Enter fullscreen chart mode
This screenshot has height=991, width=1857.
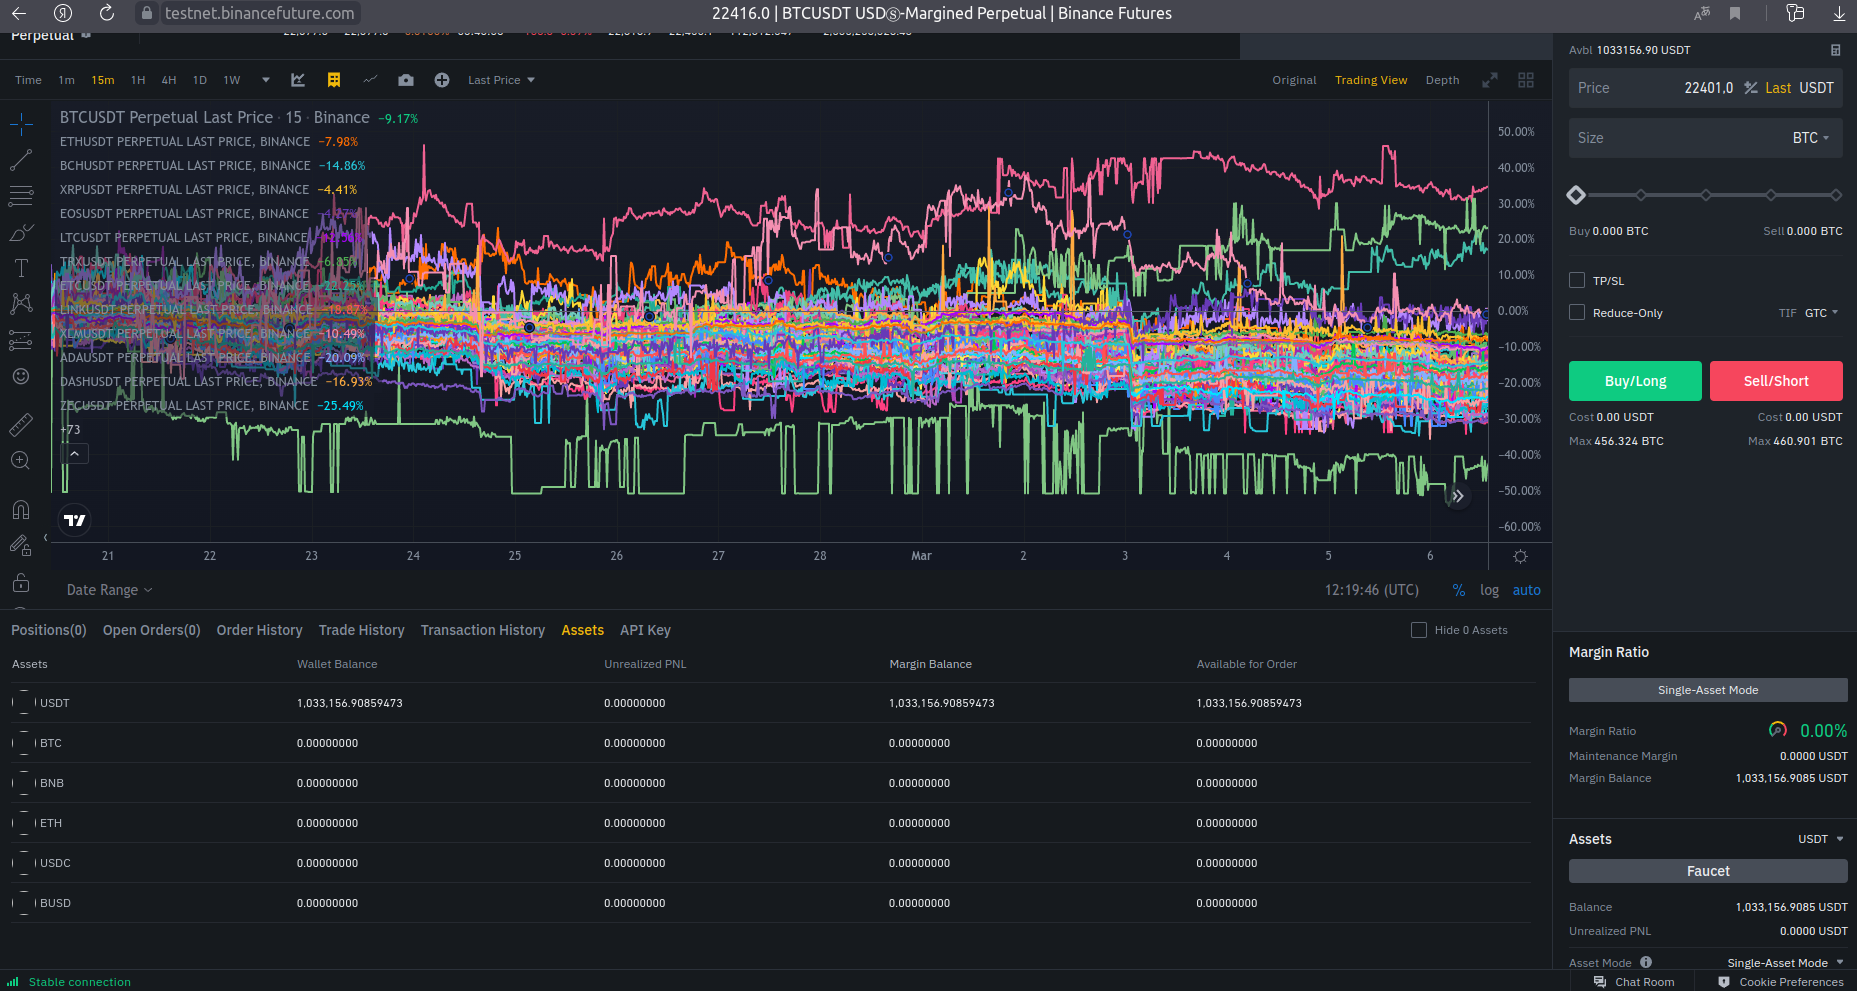click(x=1490, y=80)
